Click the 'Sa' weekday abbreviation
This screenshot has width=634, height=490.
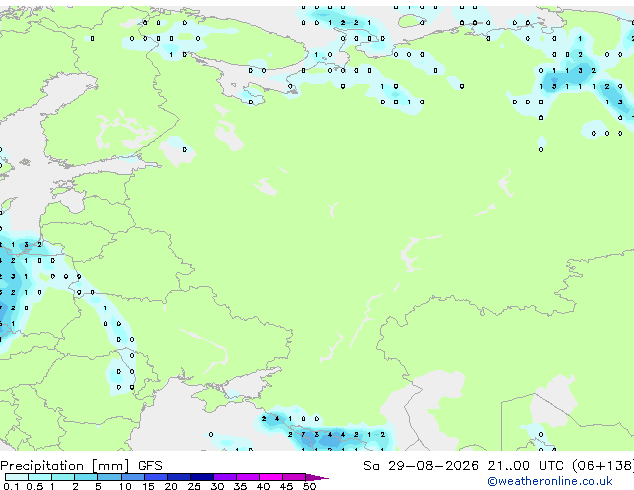371,466
